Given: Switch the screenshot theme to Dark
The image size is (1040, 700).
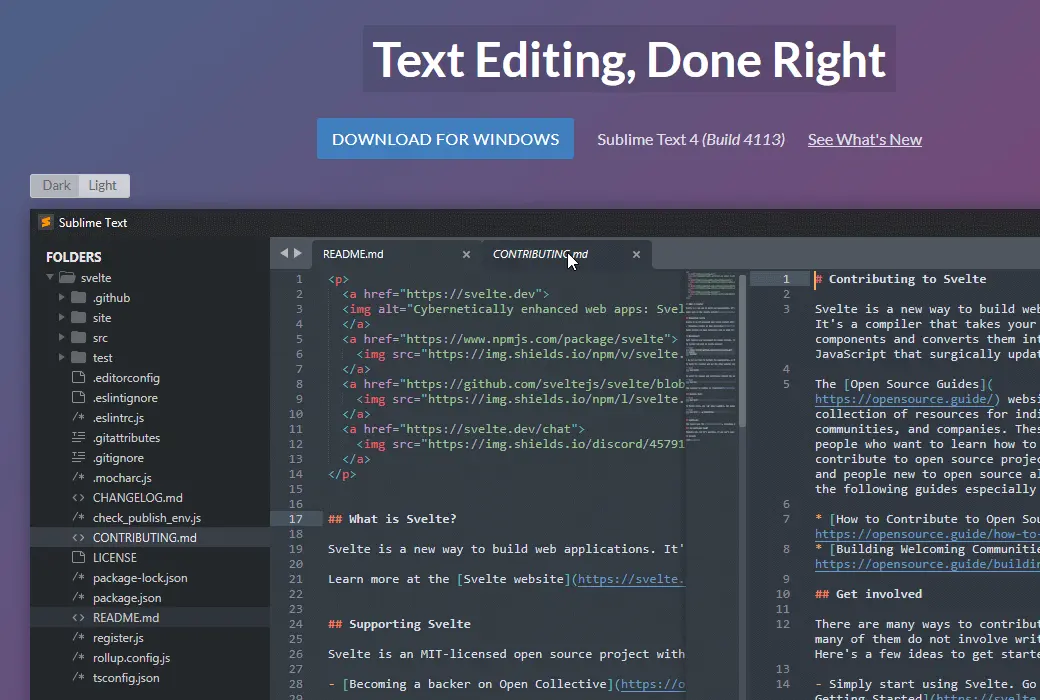Looking at the screenshot, I should click(56, 186).
